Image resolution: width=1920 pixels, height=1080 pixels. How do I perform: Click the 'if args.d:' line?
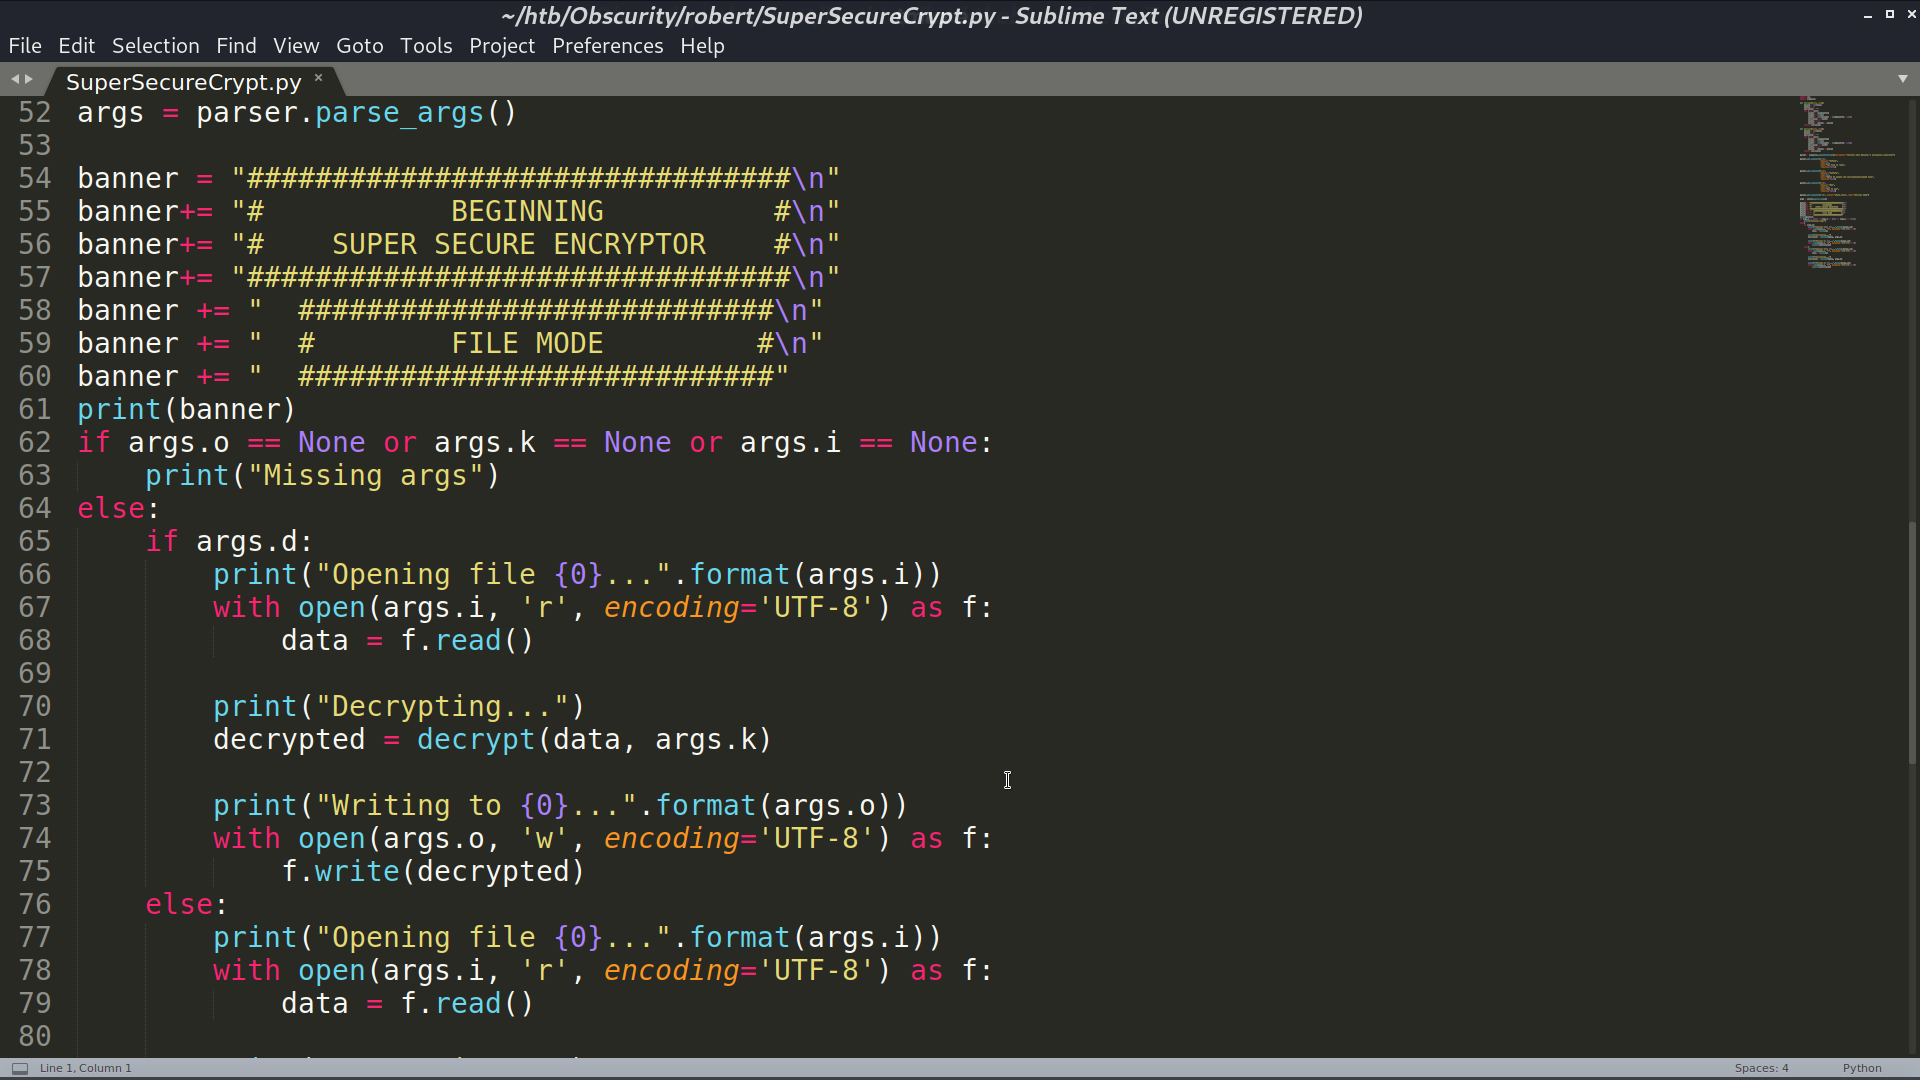pos(229,542)
